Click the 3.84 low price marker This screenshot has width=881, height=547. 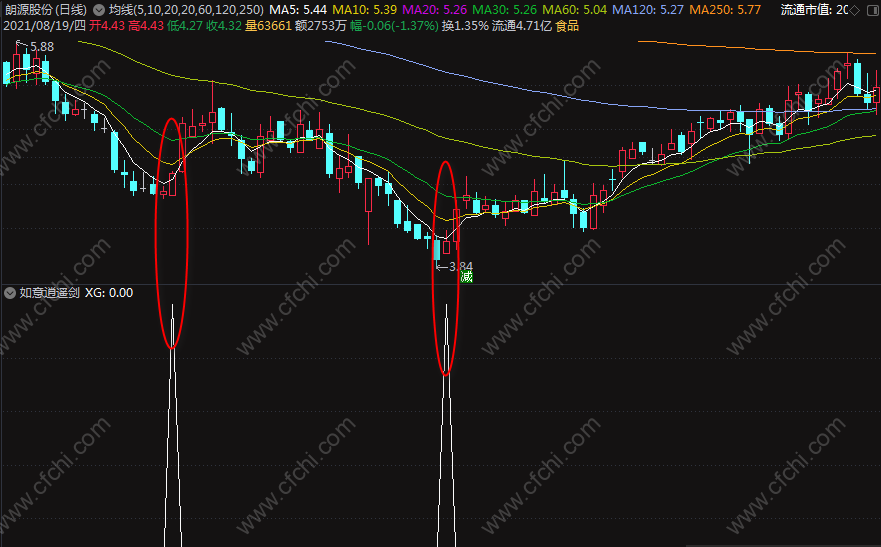click(461, 266)
